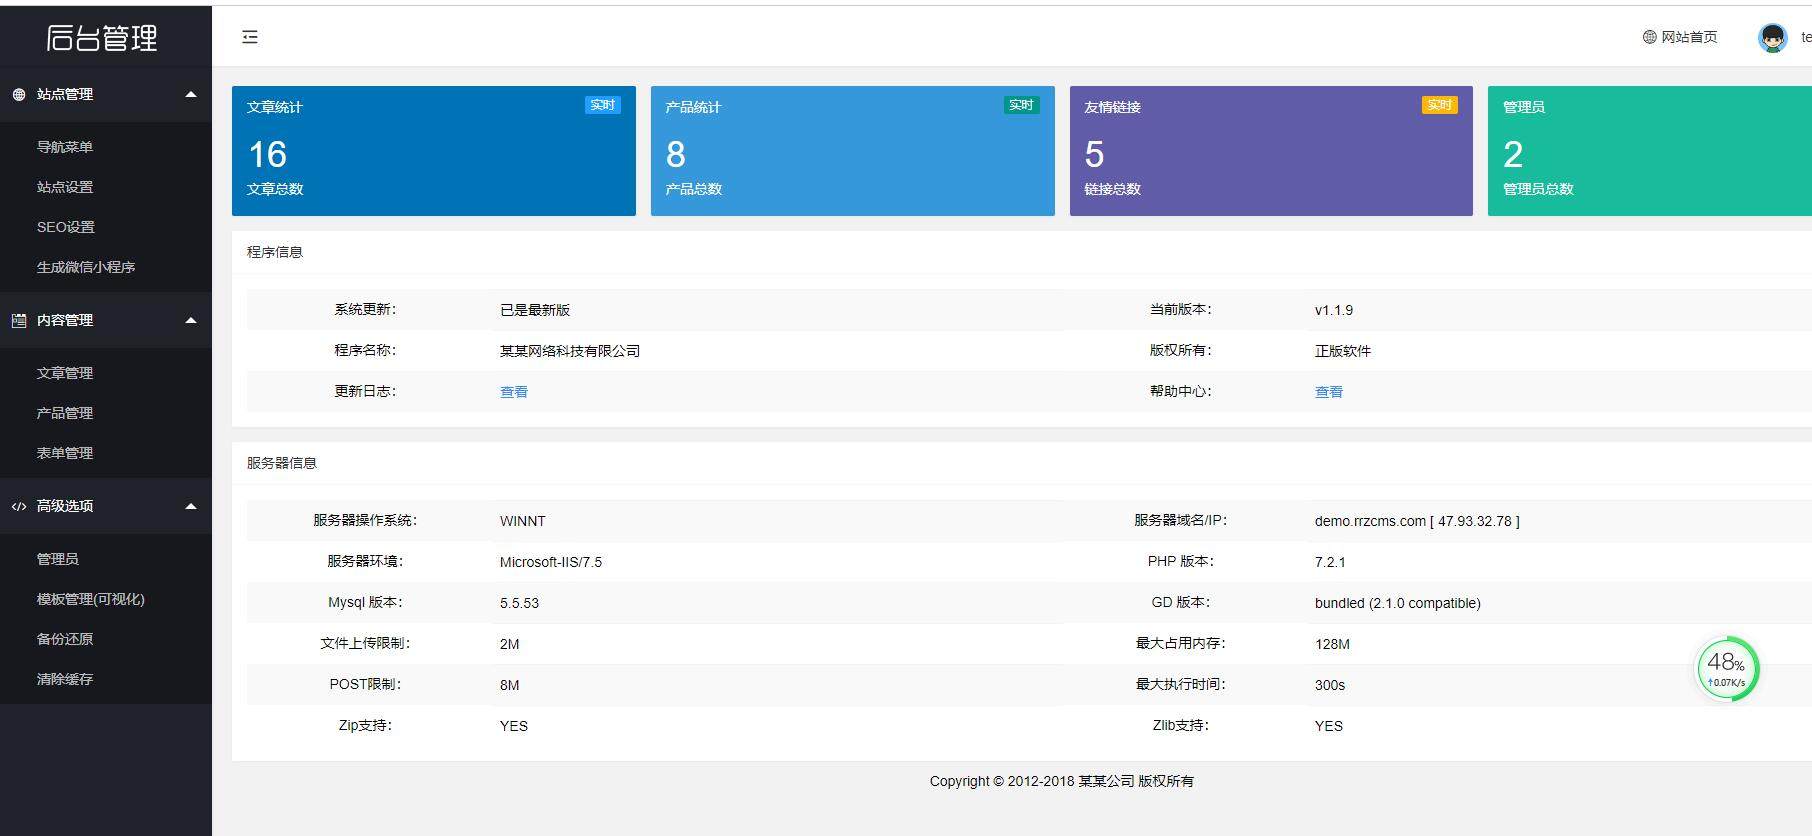The image size is (1812, 836).
Task: Click 实时 badge on 友情链接 card
Action: point(1440,105)
